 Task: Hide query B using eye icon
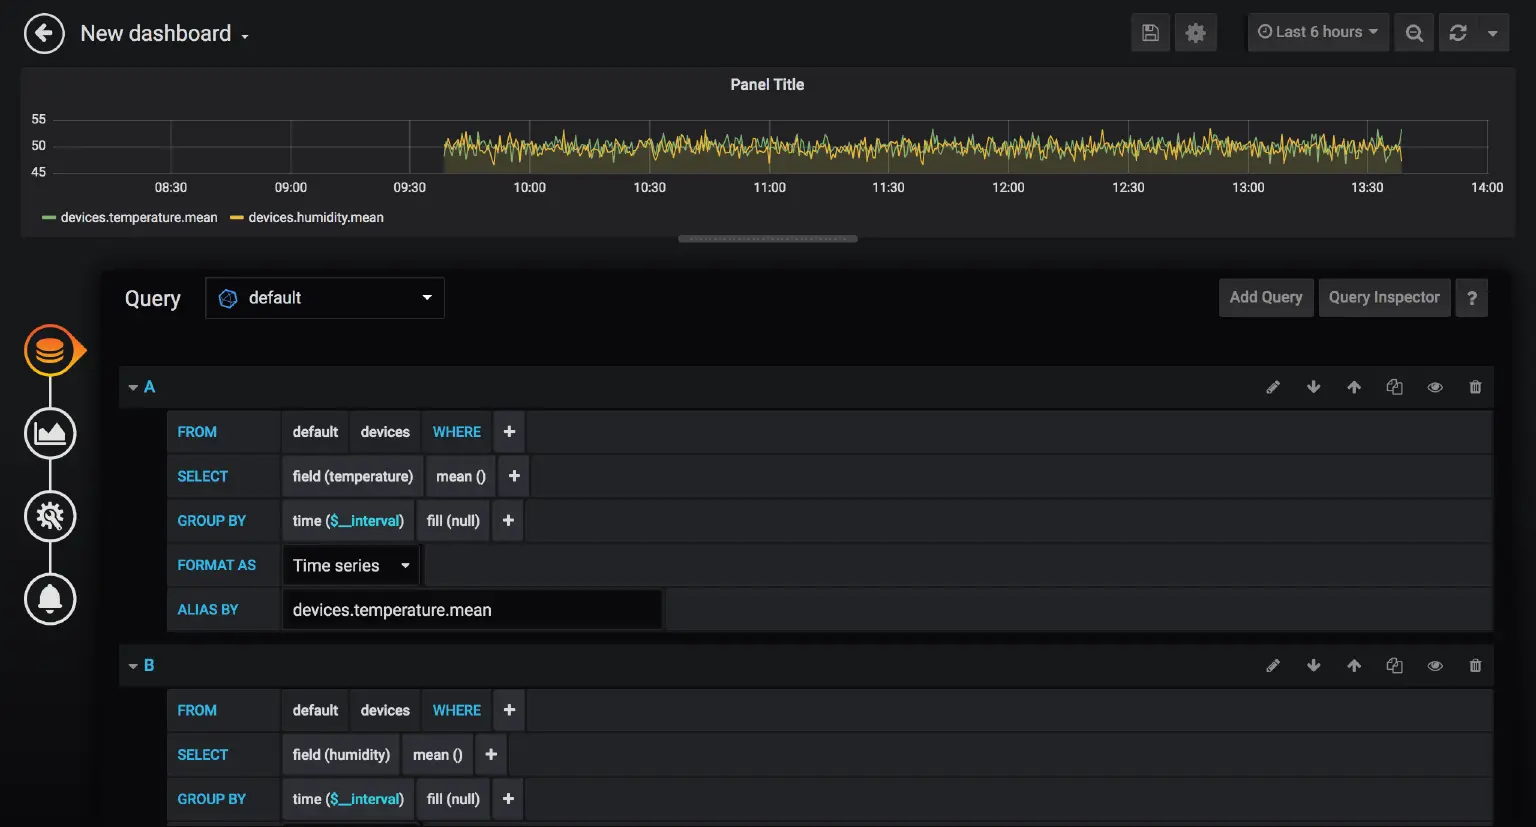[1435, 666]
